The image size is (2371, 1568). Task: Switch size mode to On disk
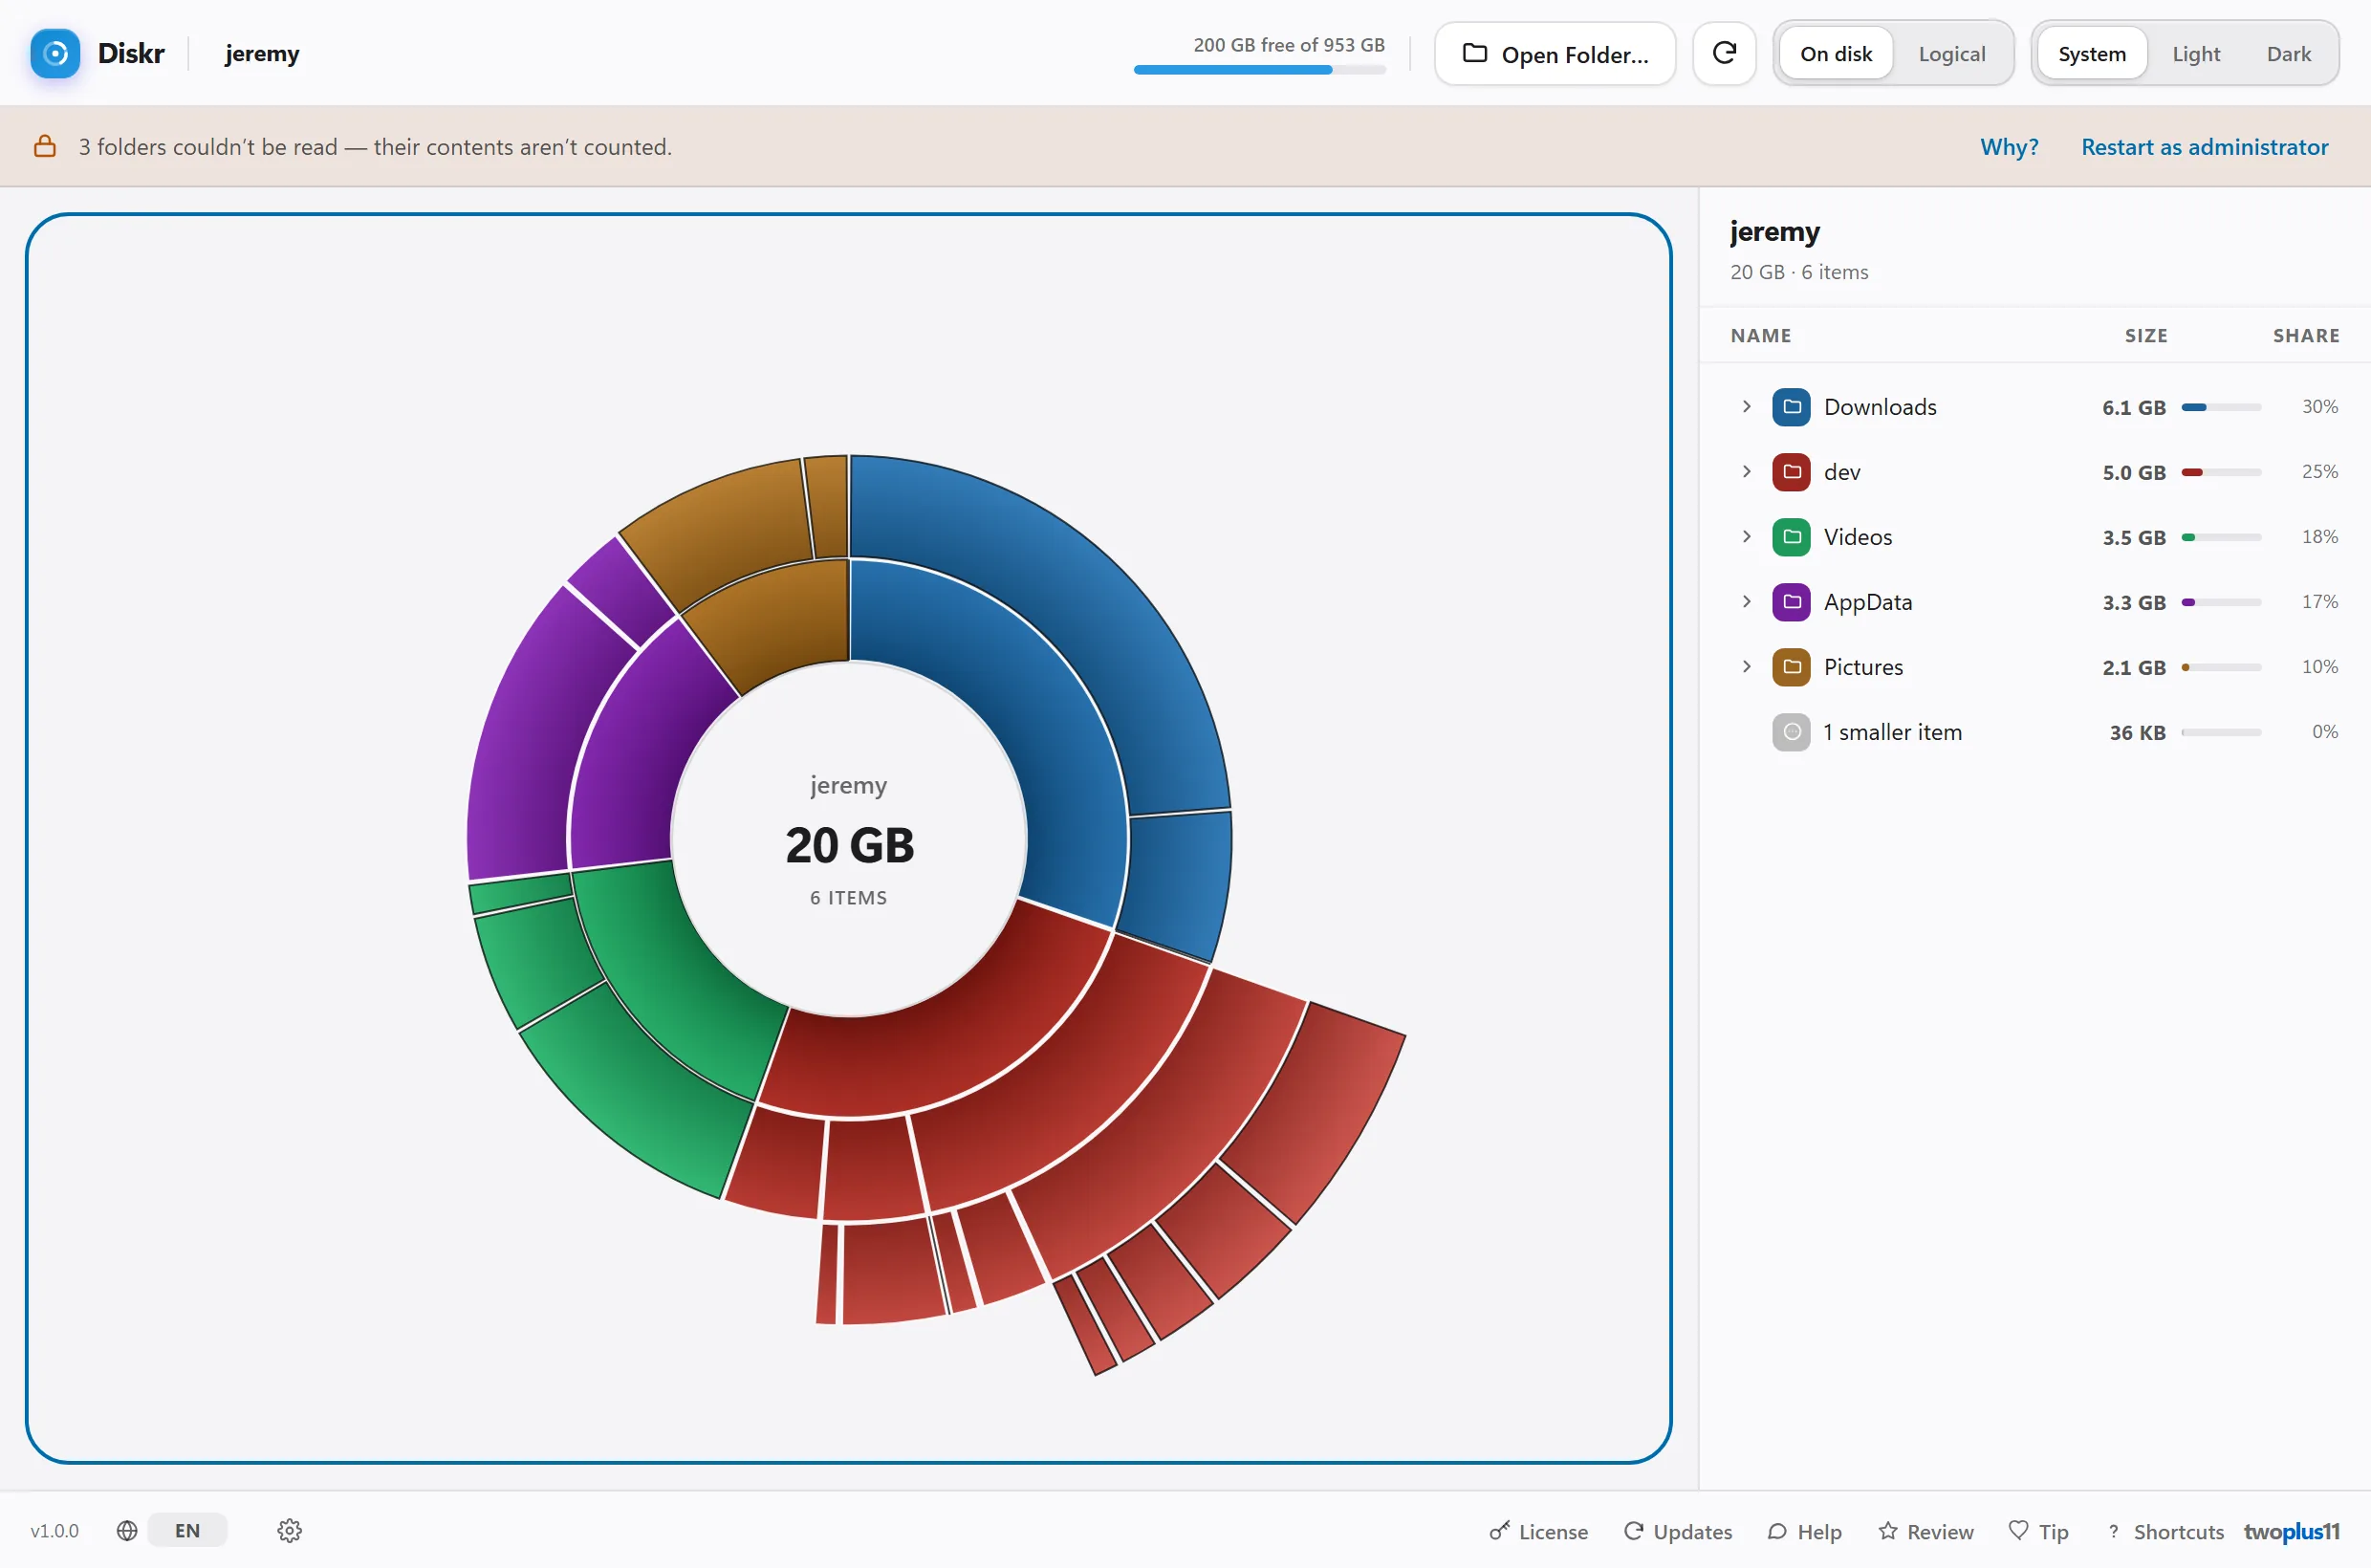click(1836, 54)
